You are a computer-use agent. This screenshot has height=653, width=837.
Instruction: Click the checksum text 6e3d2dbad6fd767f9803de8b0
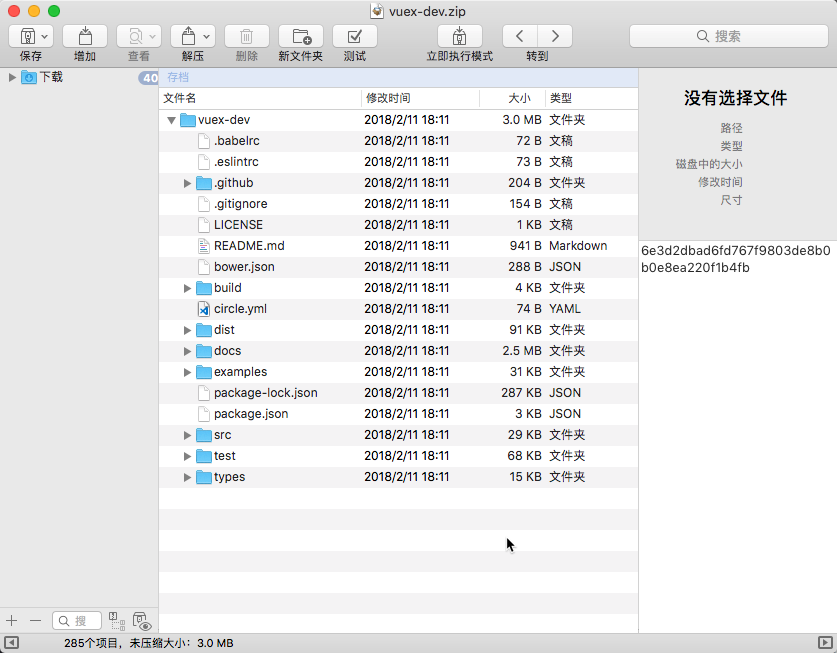(736, 251)
